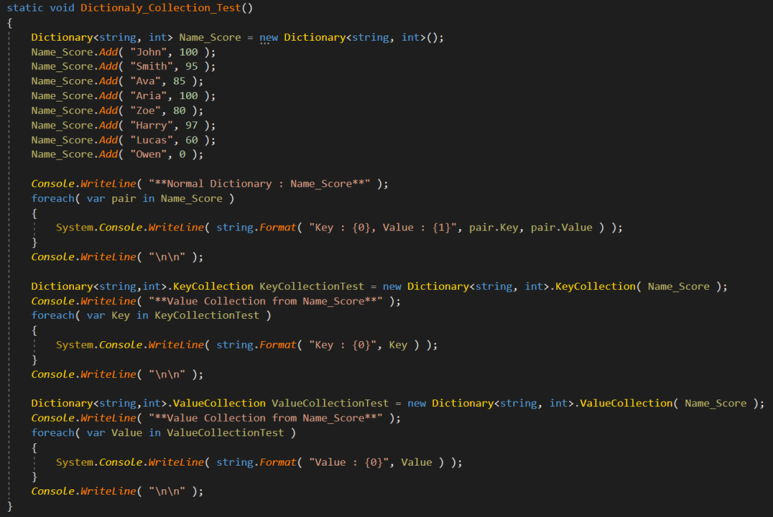The width and height of the screenshot is (773, 517).
Task: Click 'pair' variable in first foreach
Action: click(123, 198)
